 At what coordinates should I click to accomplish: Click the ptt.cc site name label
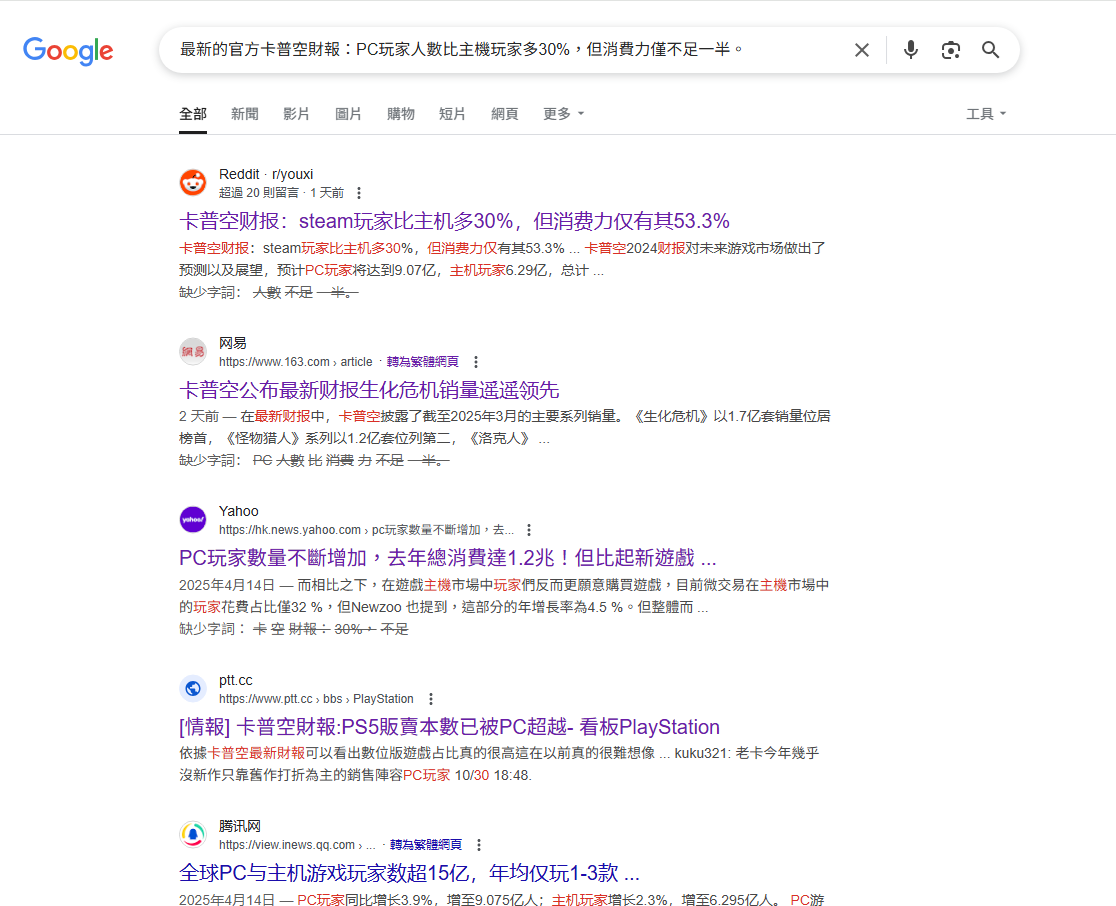[236, 680]
